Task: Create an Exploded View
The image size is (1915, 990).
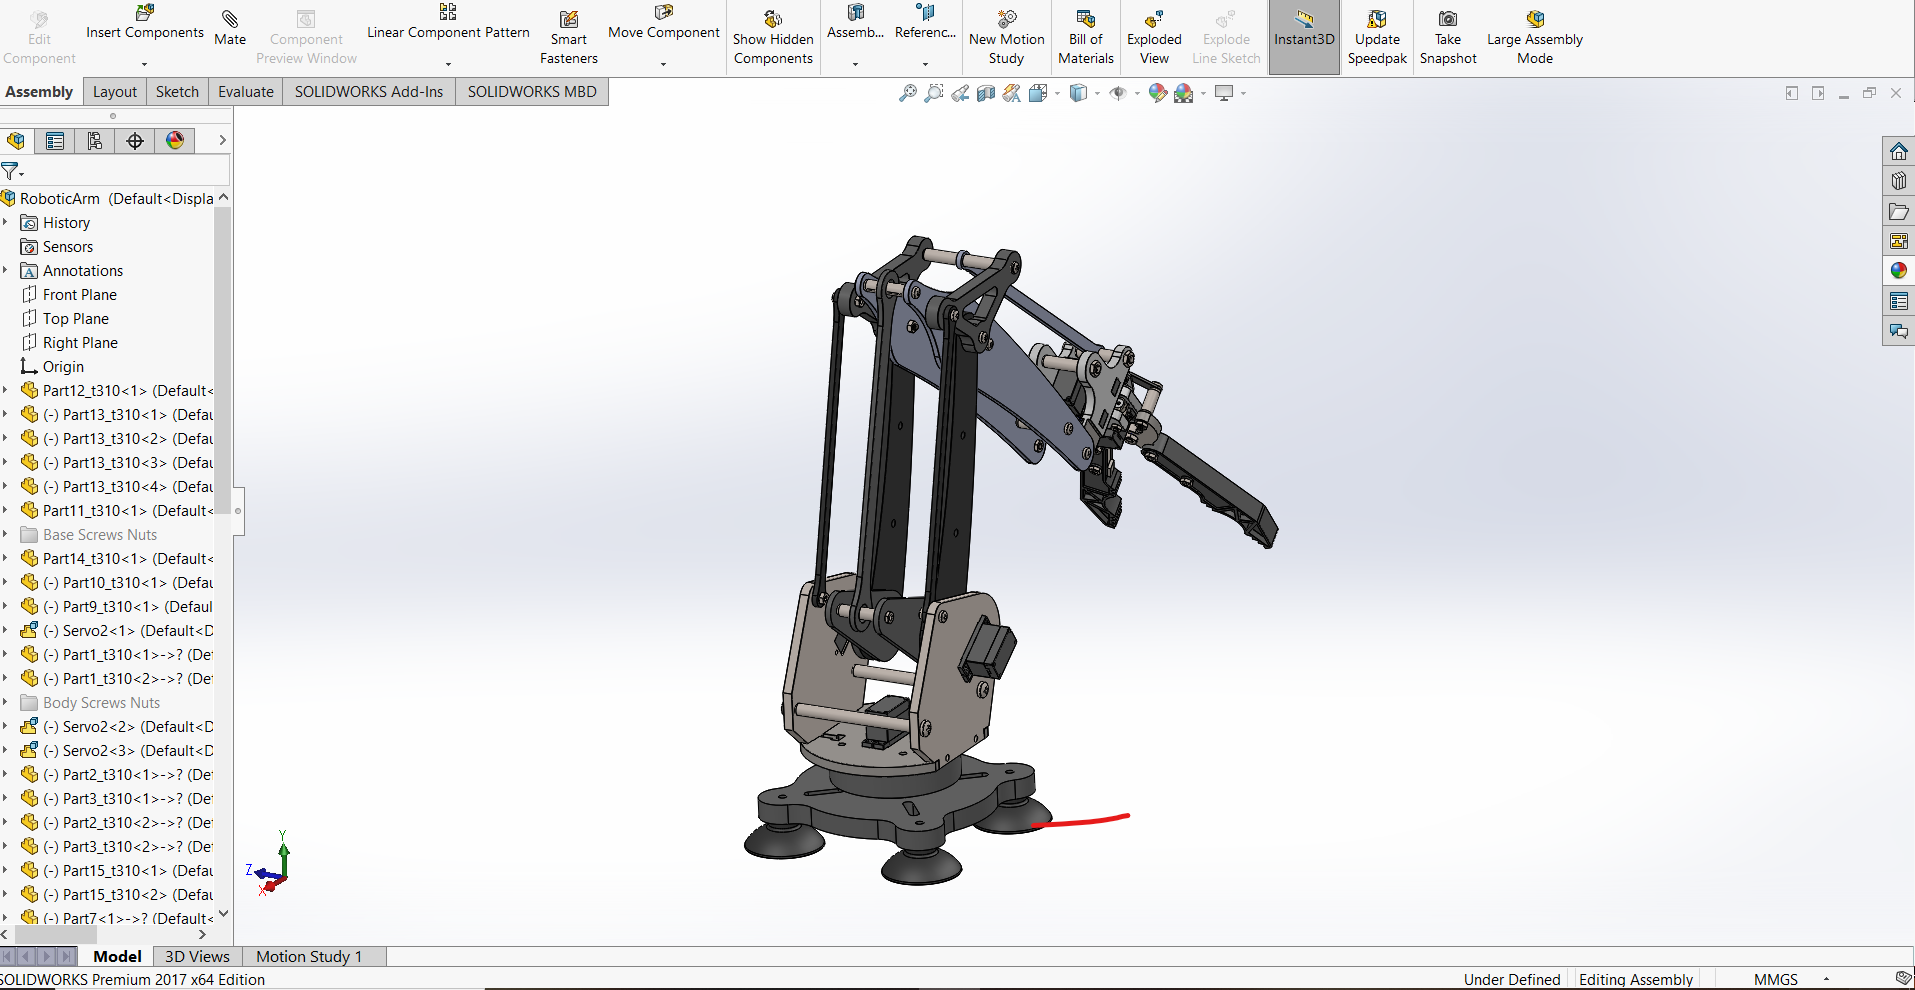Action: (1154, 38)
